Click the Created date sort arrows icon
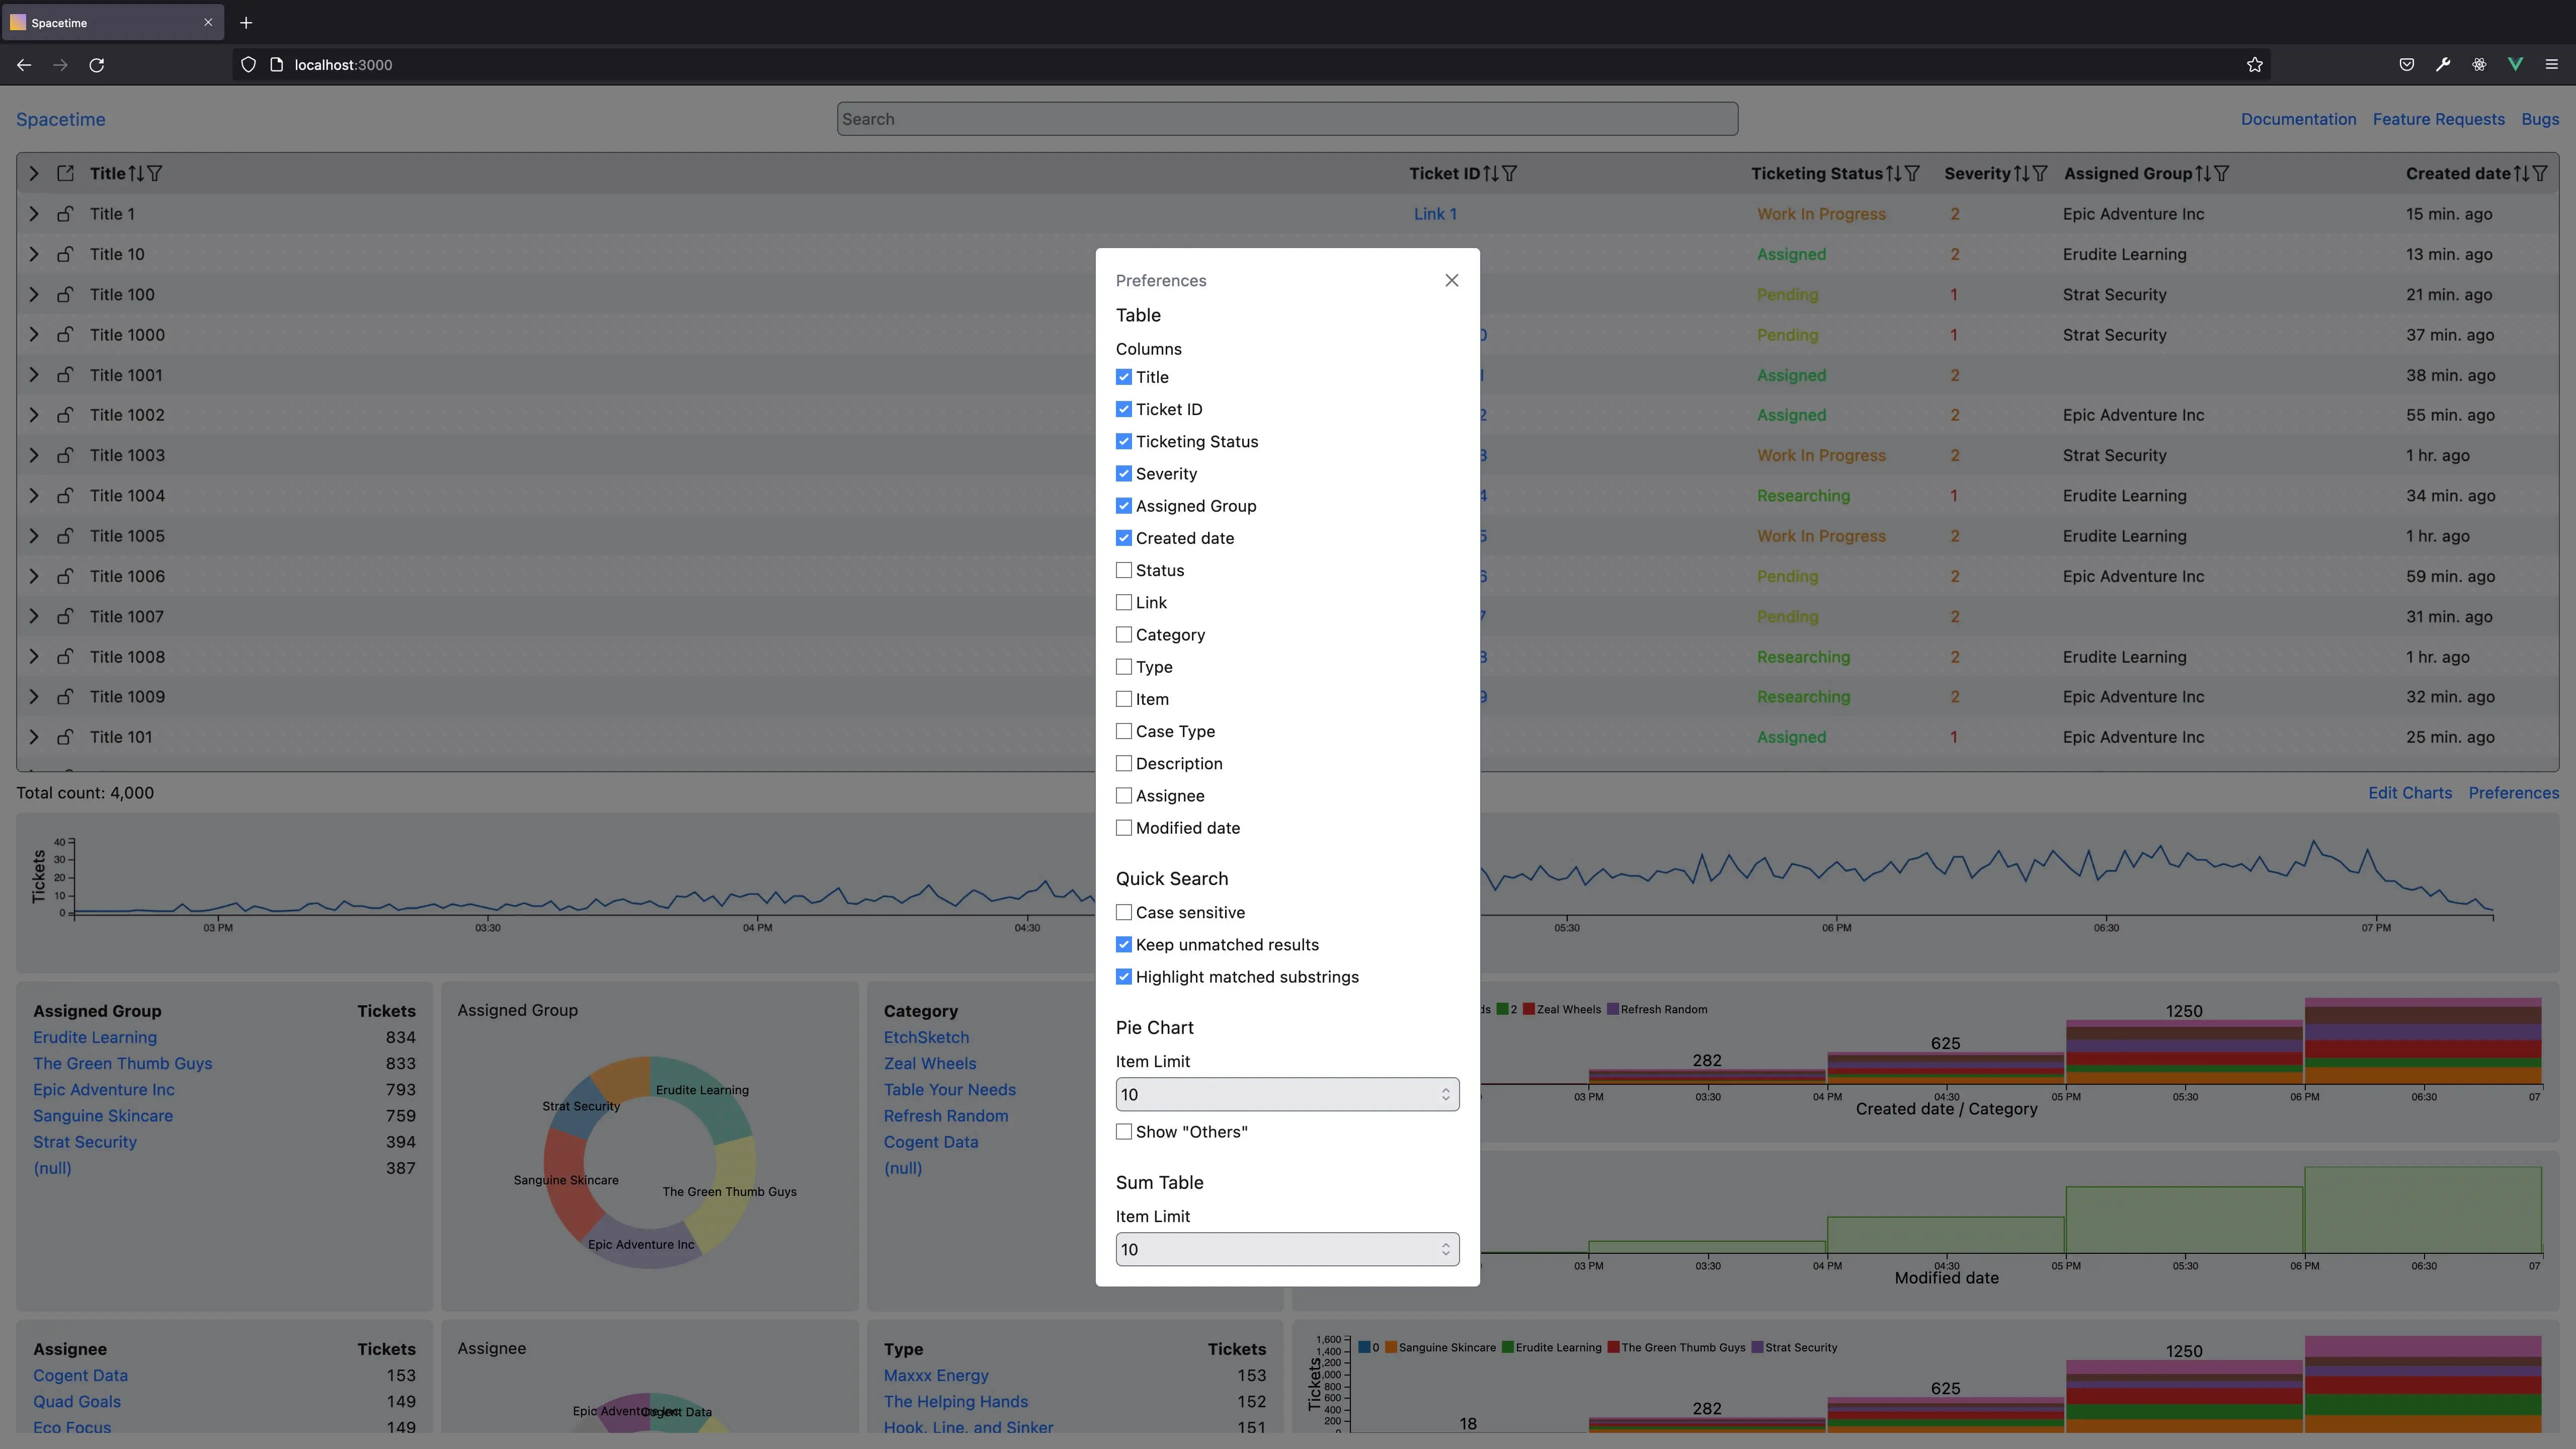 pos(2521,174)
